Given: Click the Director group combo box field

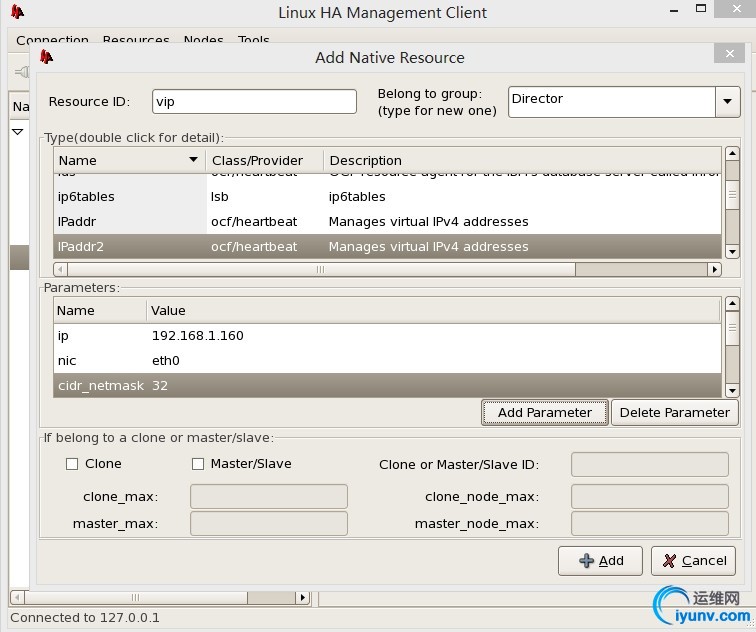Looking at the screenshot, I should point(612,102).
